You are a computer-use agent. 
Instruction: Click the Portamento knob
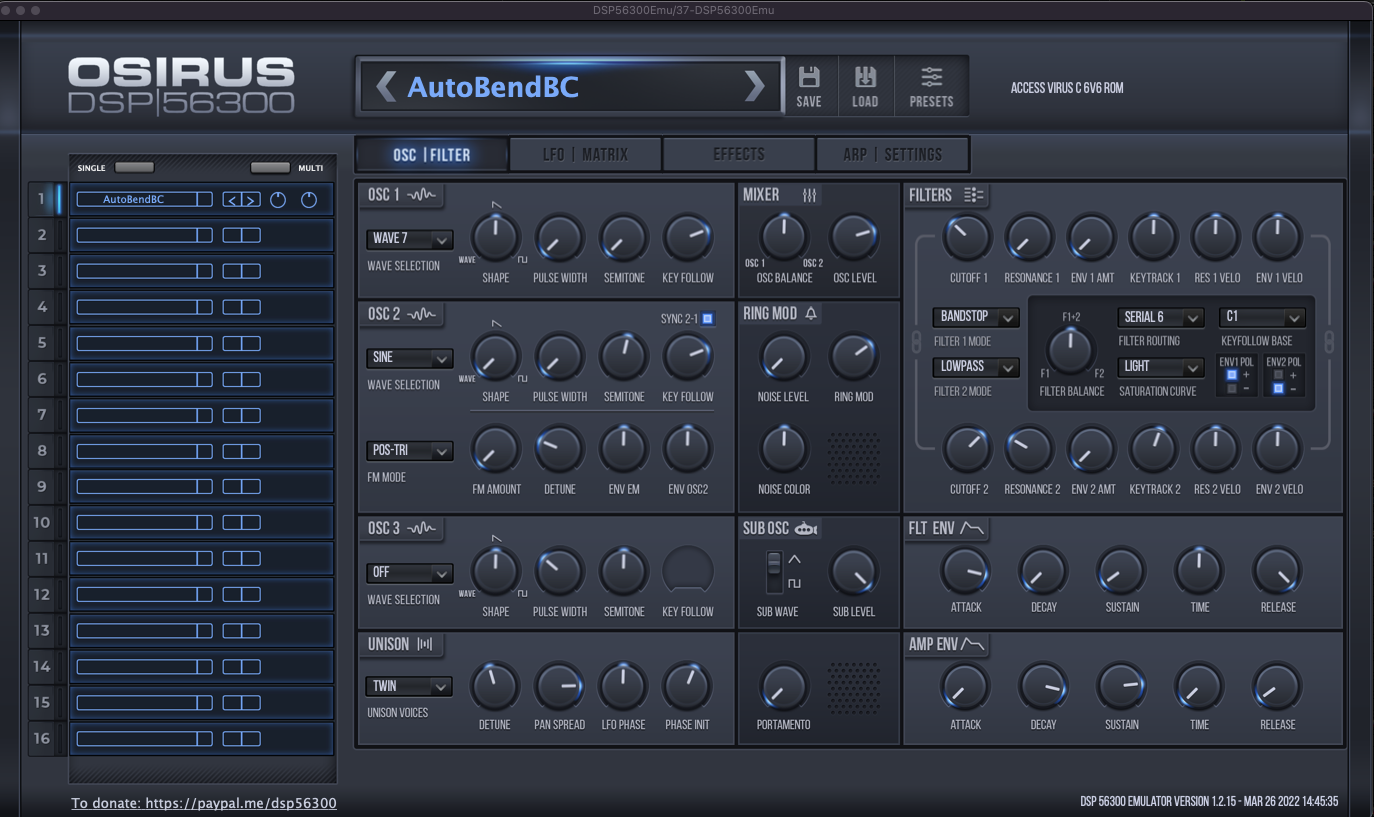[x=783, y=687]
